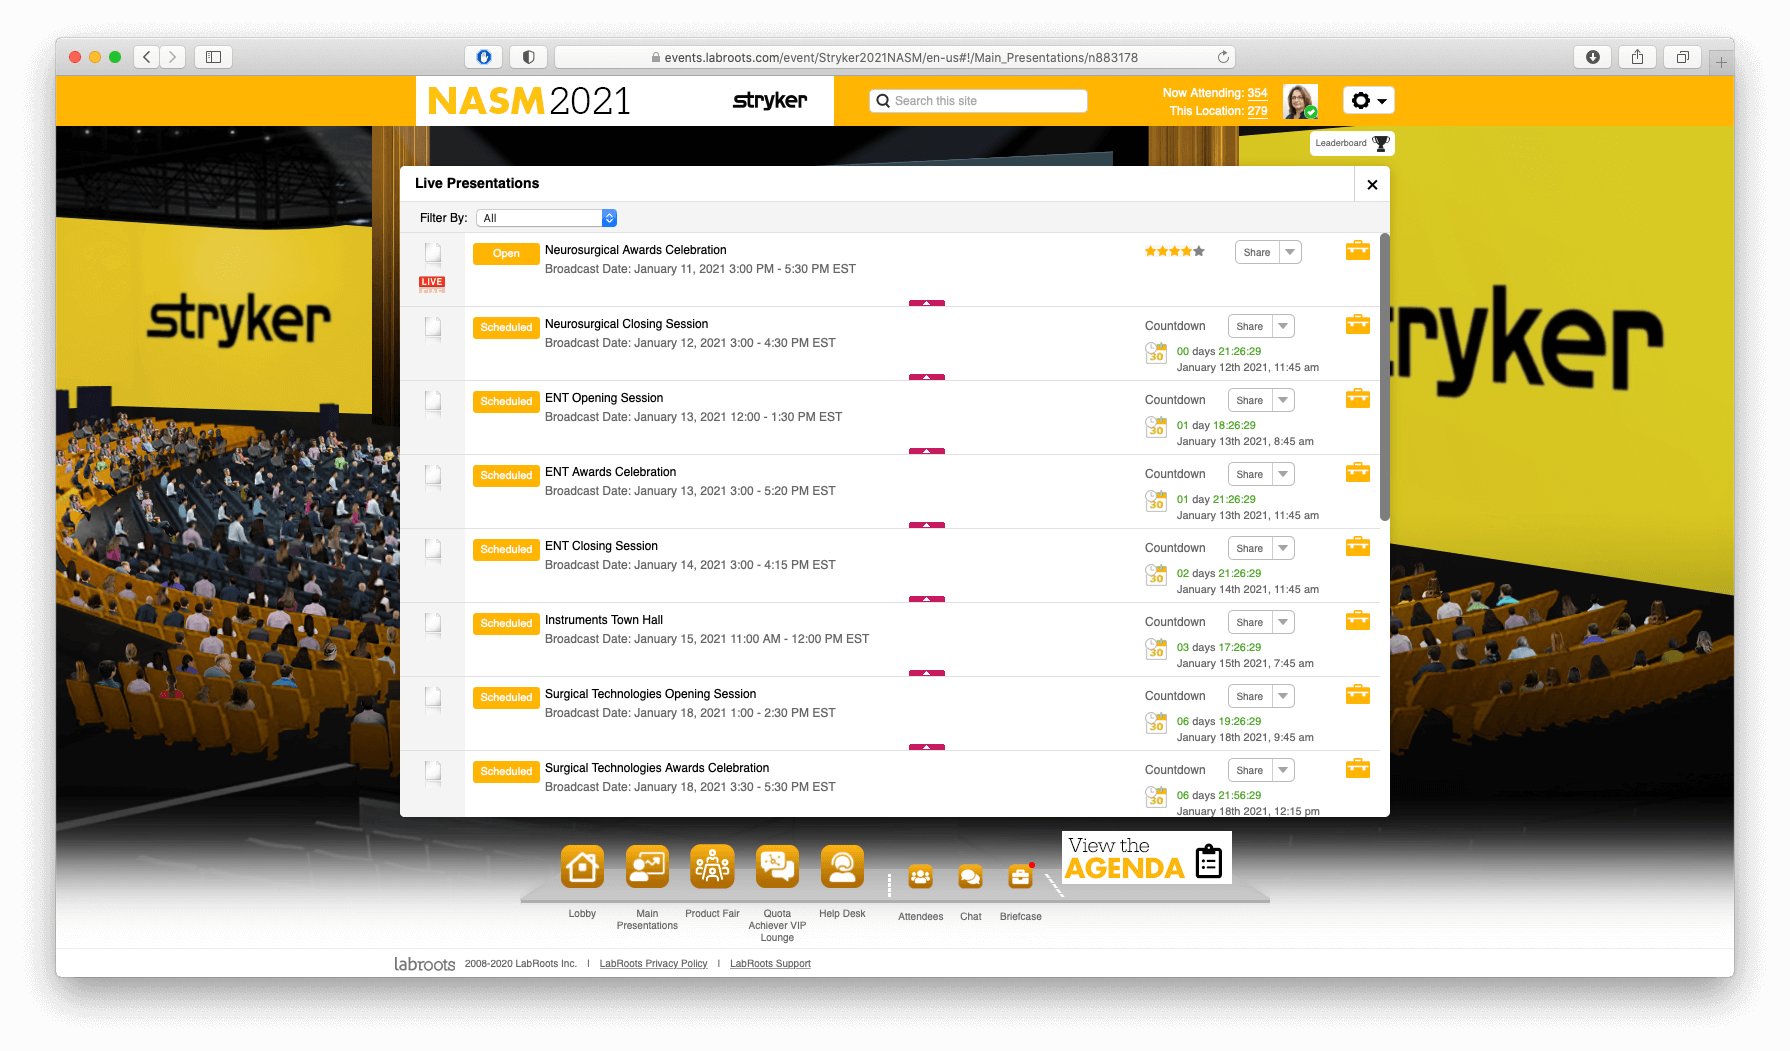Reload the page in Safari

click(x=1223, y=57)
